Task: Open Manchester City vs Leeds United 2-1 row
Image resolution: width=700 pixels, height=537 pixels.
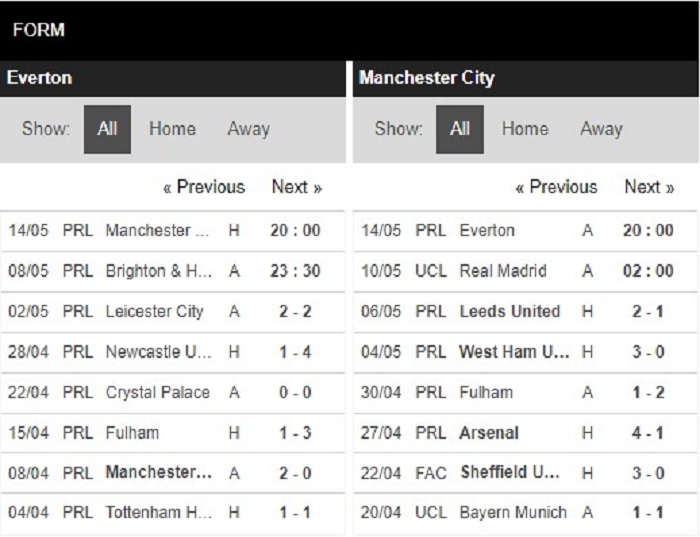Action: coord(525,312)
